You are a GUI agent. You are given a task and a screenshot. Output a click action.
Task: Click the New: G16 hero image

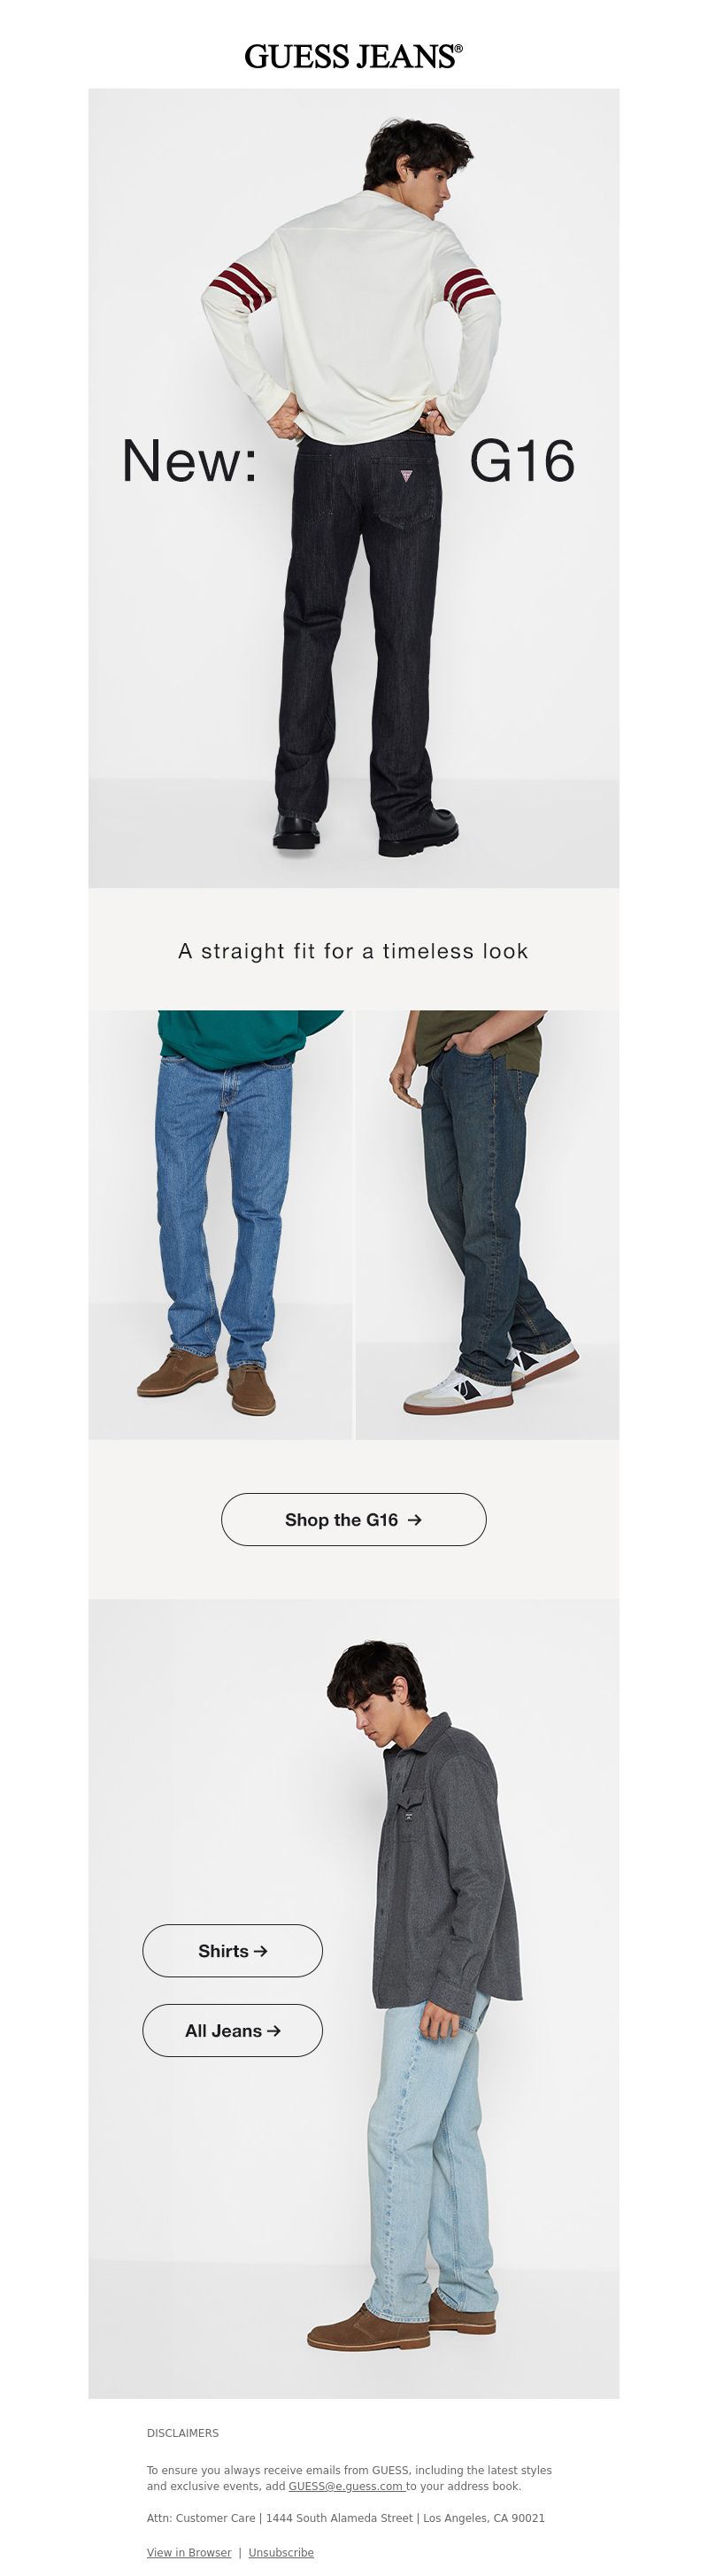pos(354,488)
